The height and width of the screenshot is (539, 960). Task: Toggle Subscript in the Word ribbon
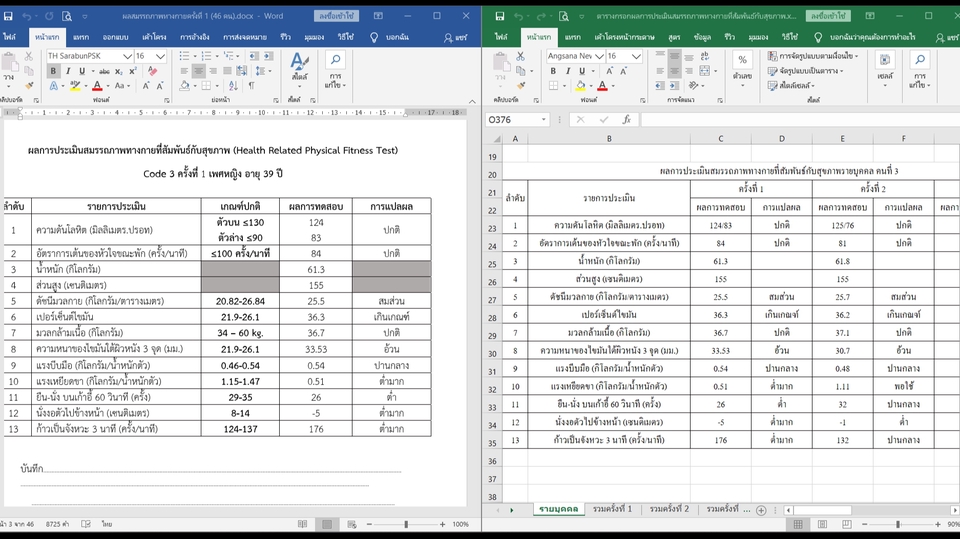(x=119, y=71)
